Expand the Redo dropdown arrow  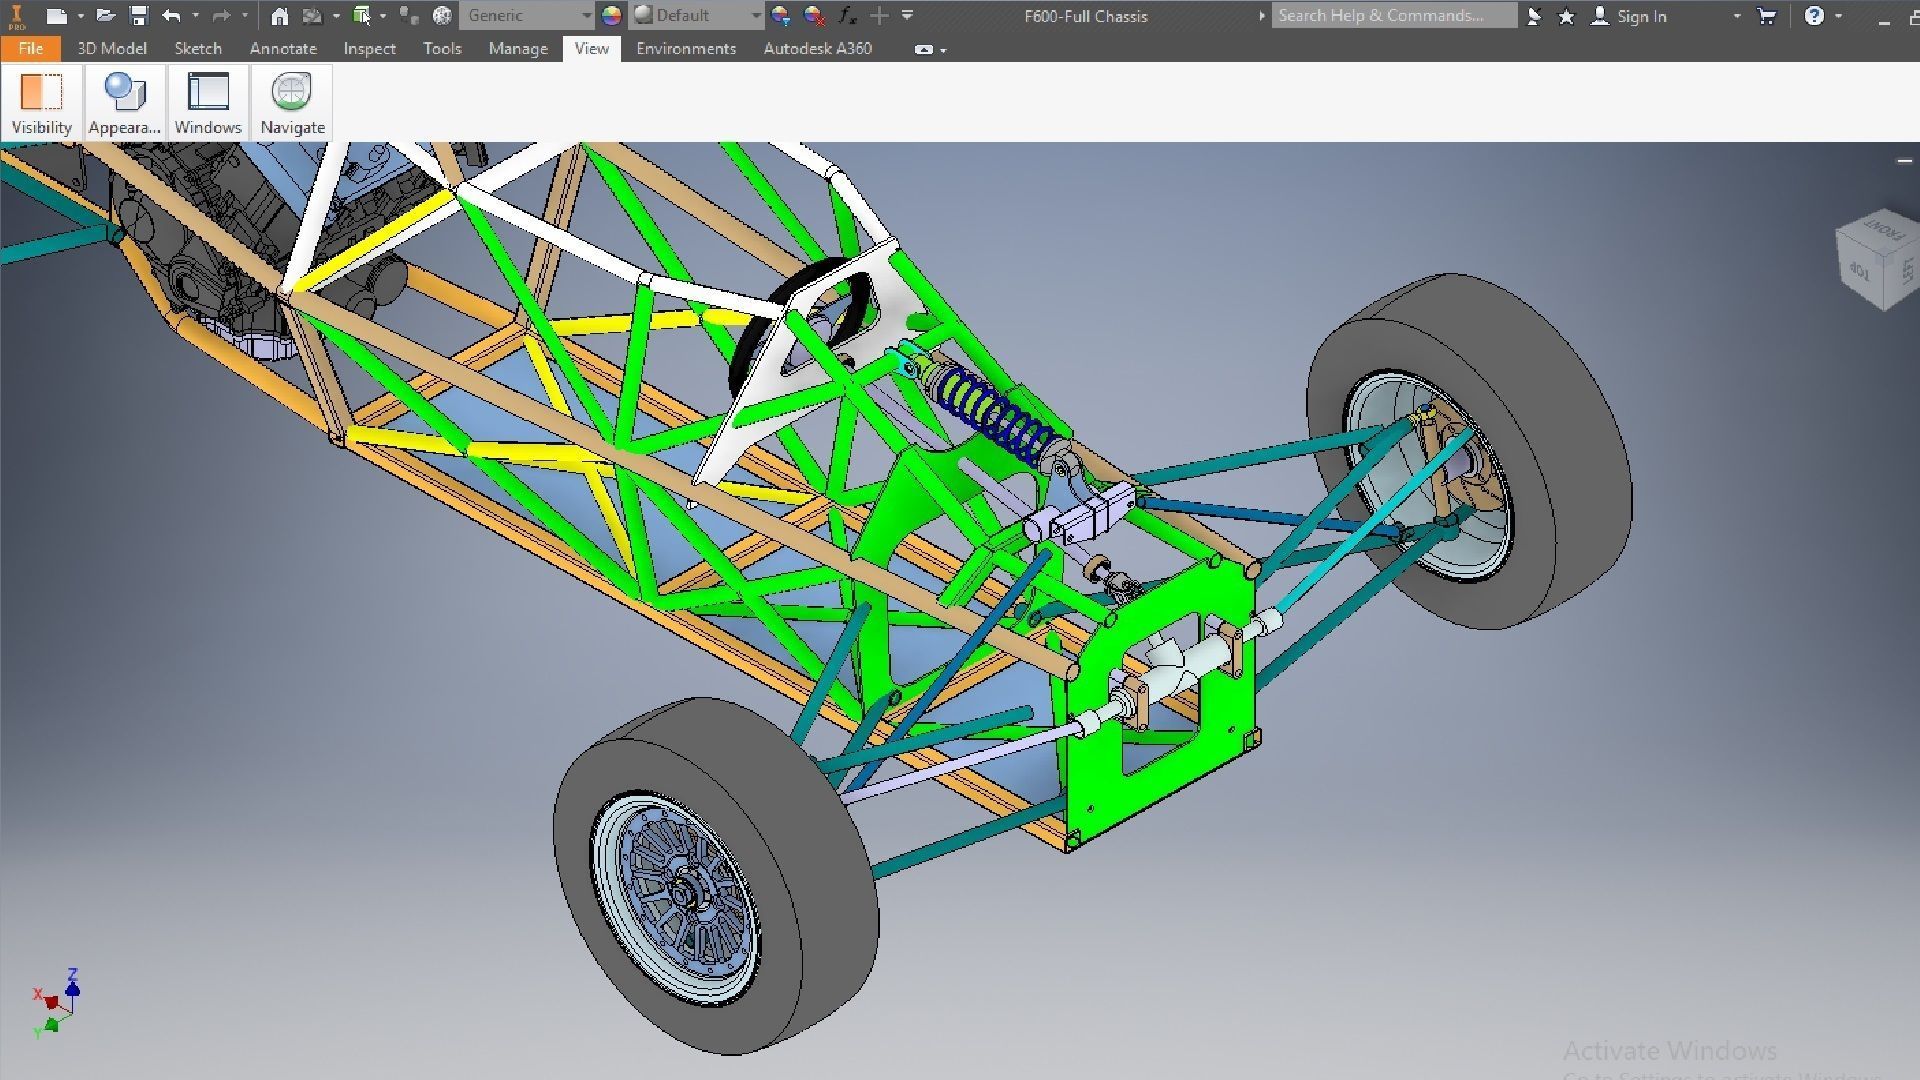tap(245, 15)
